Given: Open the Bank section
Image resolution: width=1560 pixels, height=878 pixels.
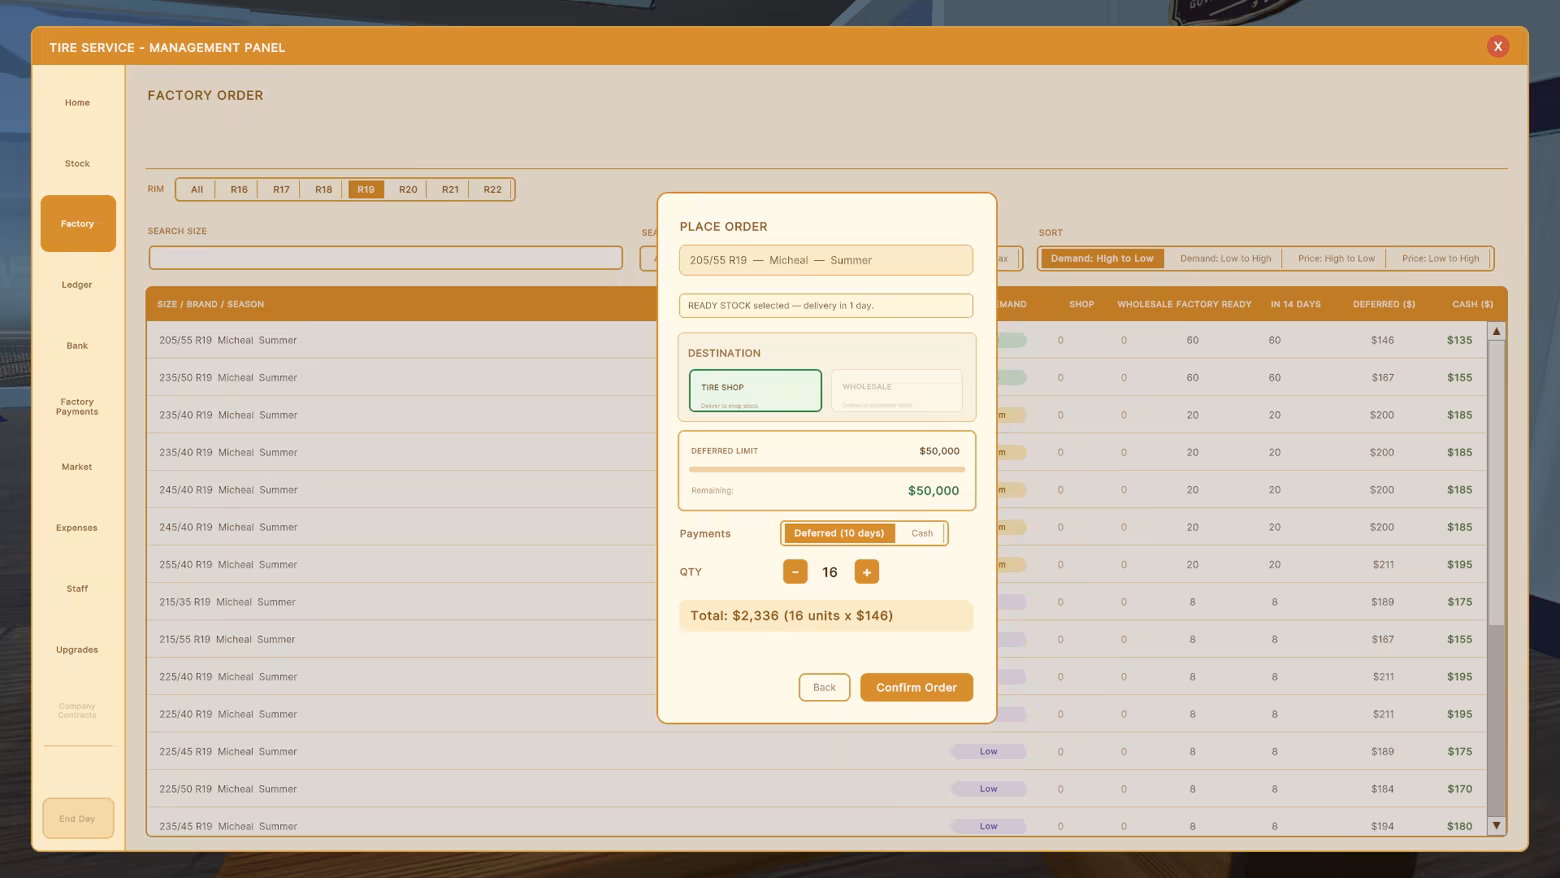Looking at the screenshot, I should 77,346.
